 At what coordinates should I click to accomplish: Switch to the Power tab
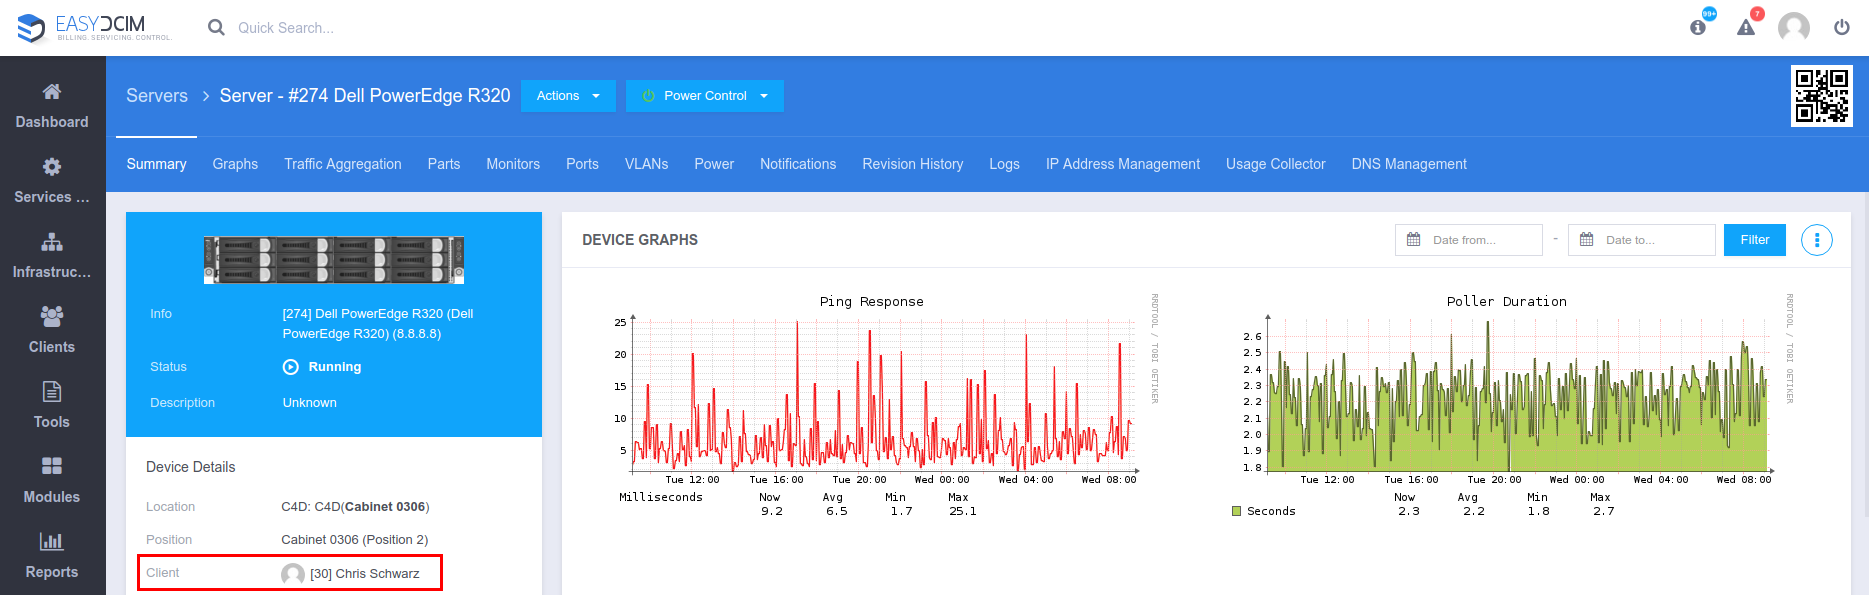(714, 164)
